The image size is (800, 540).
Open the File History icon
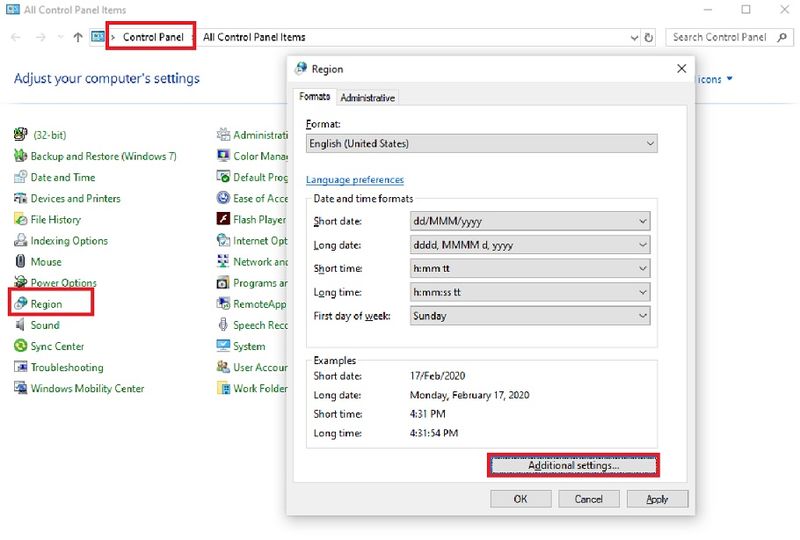click(x=21, y=219)
